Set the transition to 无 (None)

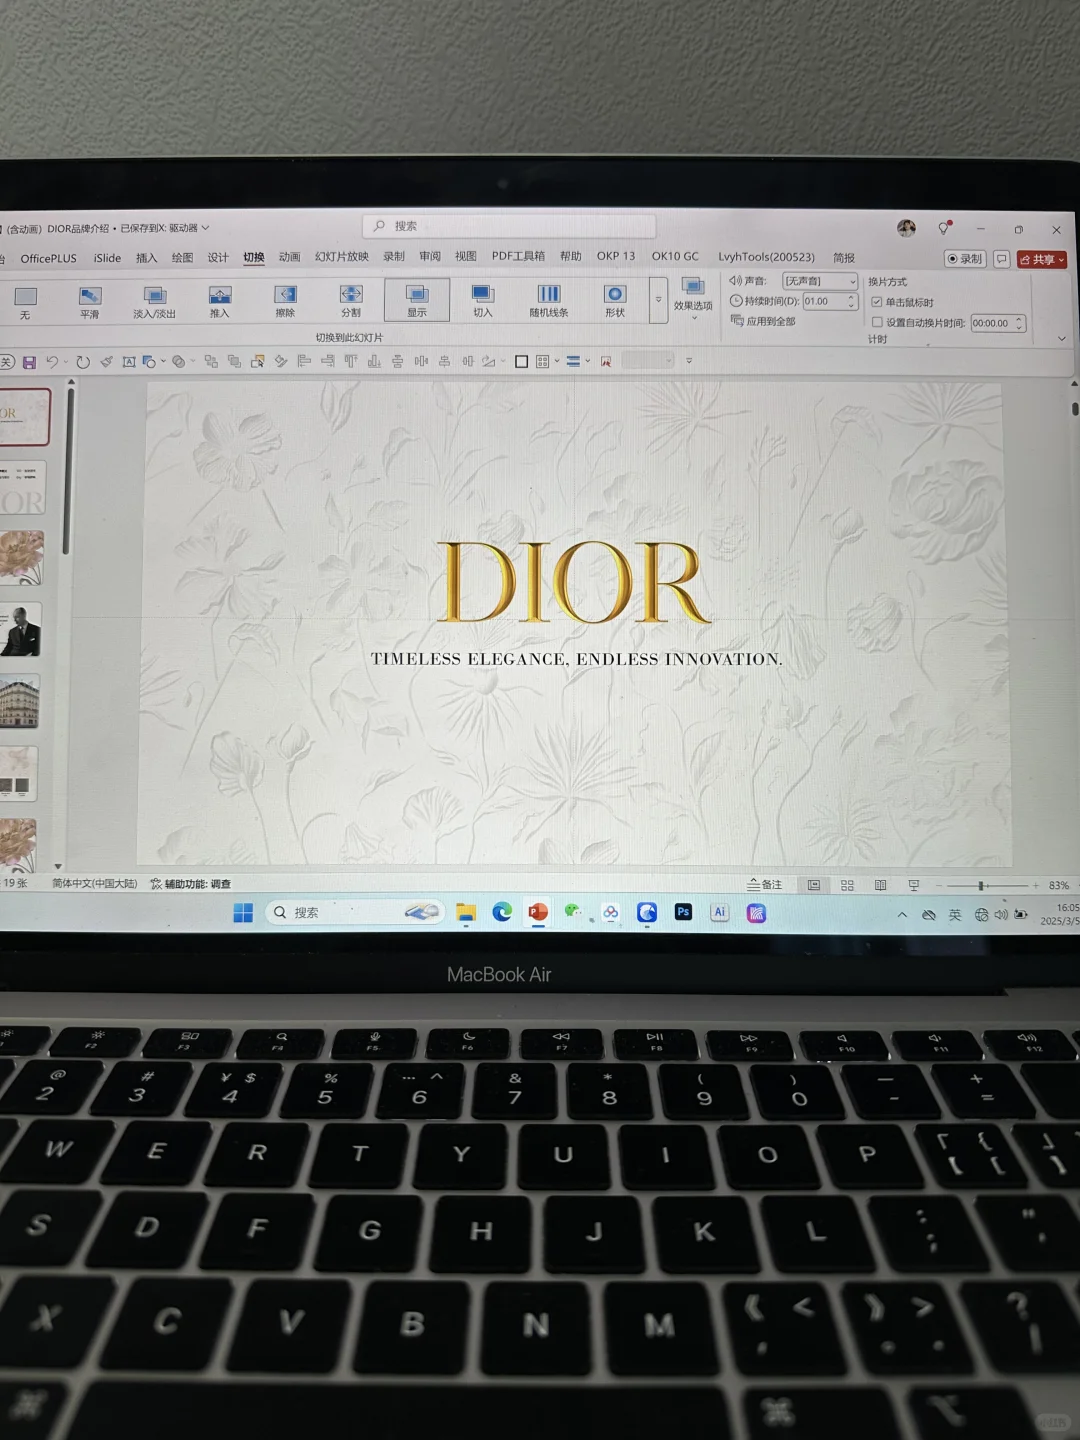(x=26, y=300)
